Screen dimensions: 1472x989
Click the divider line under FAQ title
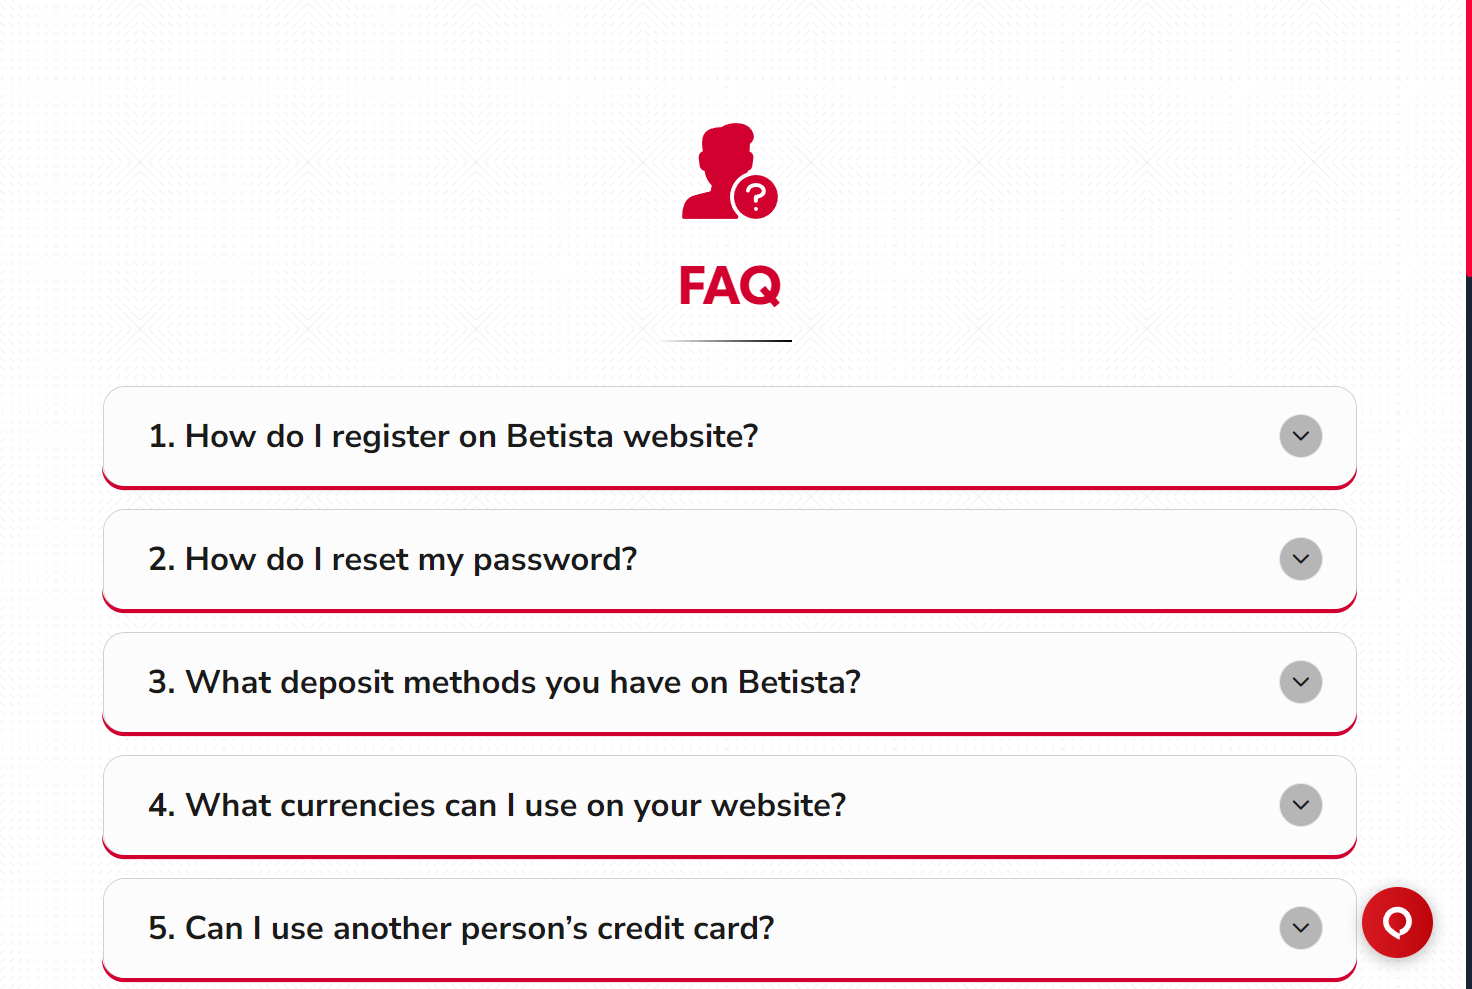pos(727,341)
